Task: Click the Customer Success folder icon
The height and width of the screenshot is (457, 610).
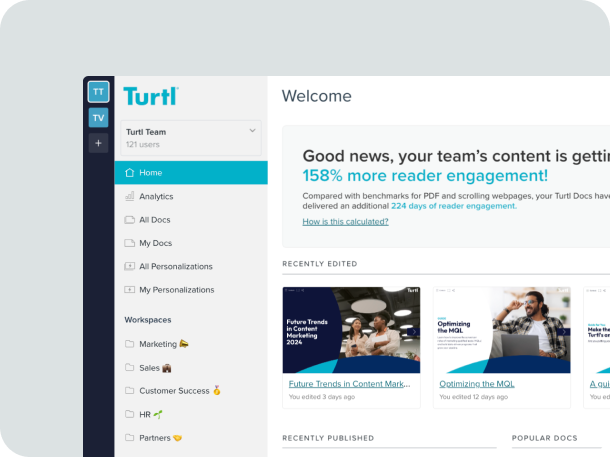Action: [130, 390]
